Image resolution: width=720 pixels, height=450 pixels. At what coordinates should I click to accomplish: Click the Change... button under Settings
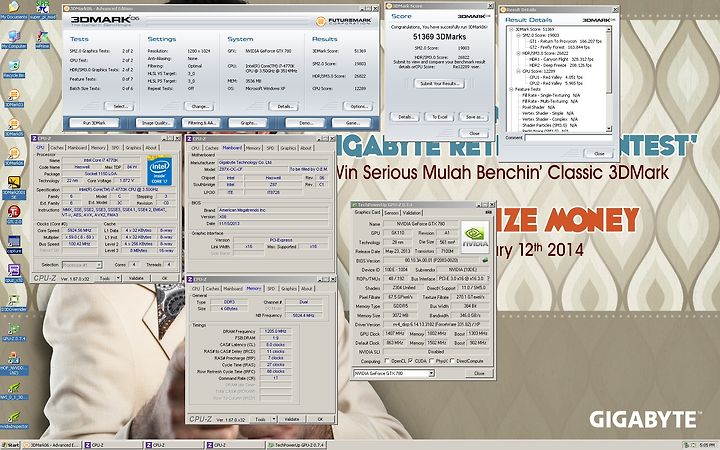tap(199, 106)
